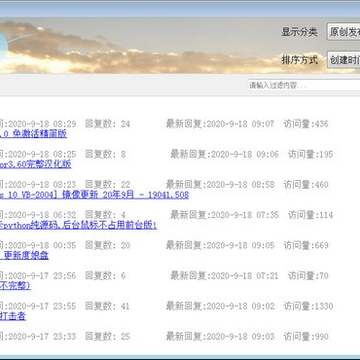
Task: Click the 回复数: 41 reply count
Action: tap(107, 306)
